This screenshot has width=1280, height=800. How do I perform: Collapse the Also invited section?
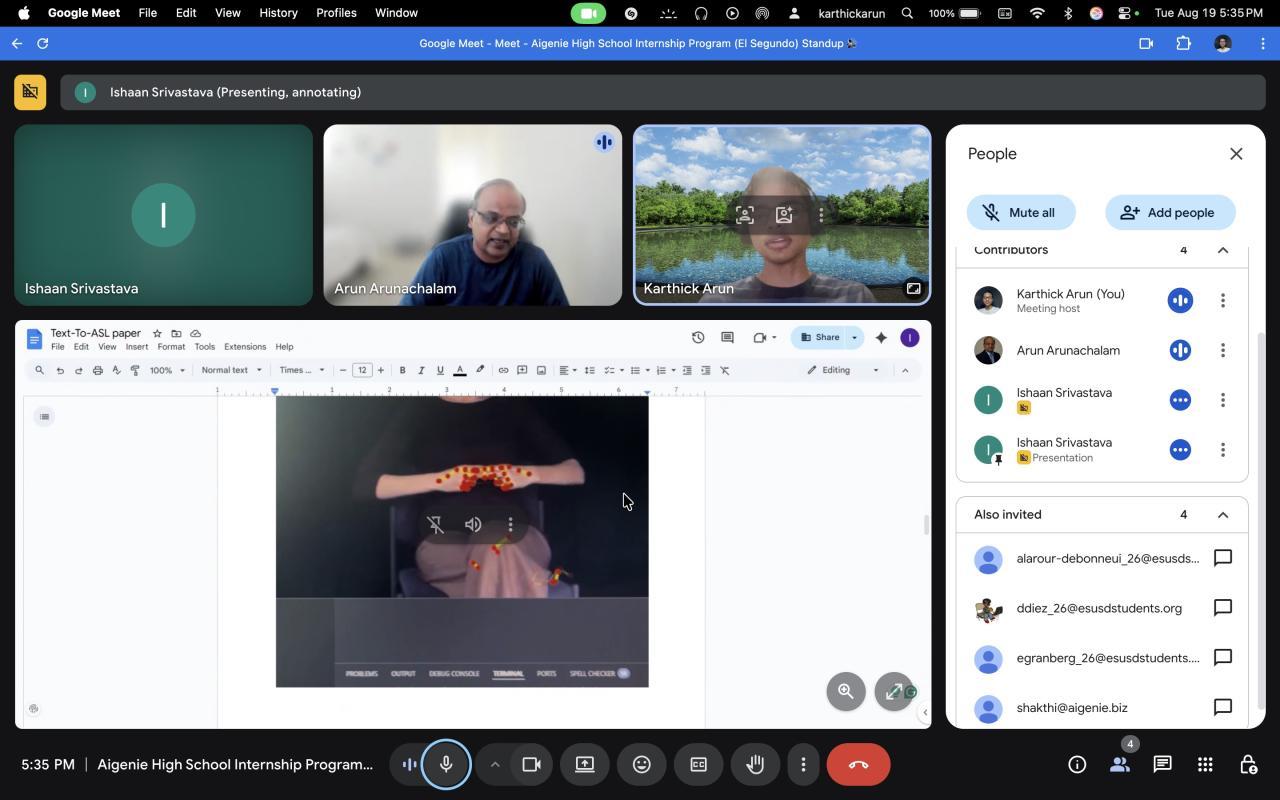tap(1222, 515)
